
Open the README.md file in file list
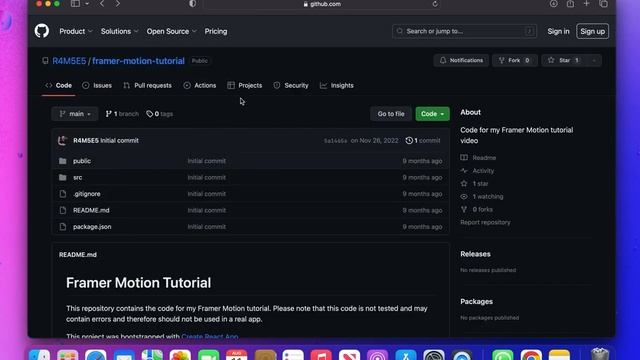[x=91, y=210]
